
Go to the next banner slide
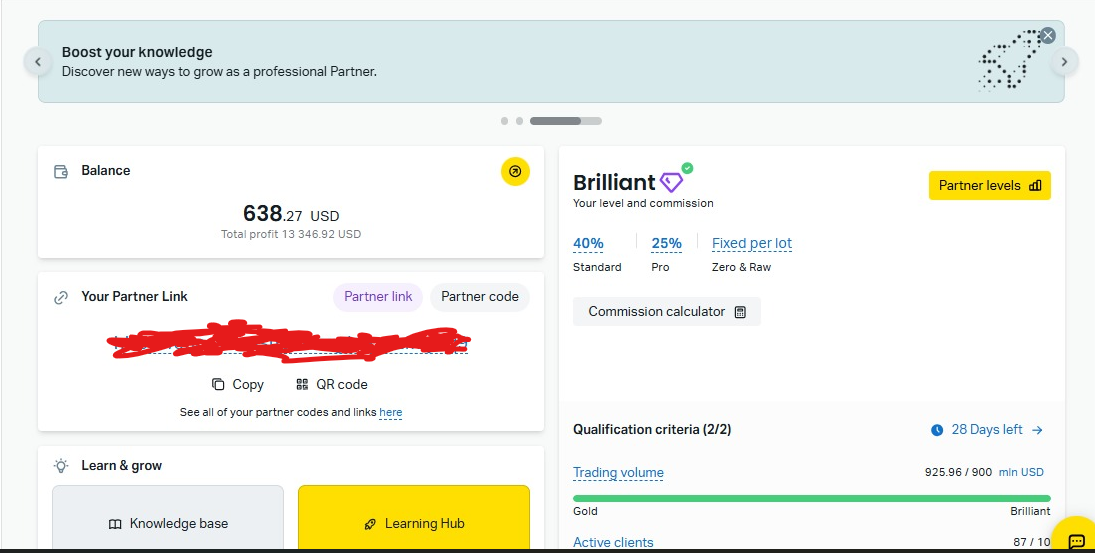pos(1064,62)
